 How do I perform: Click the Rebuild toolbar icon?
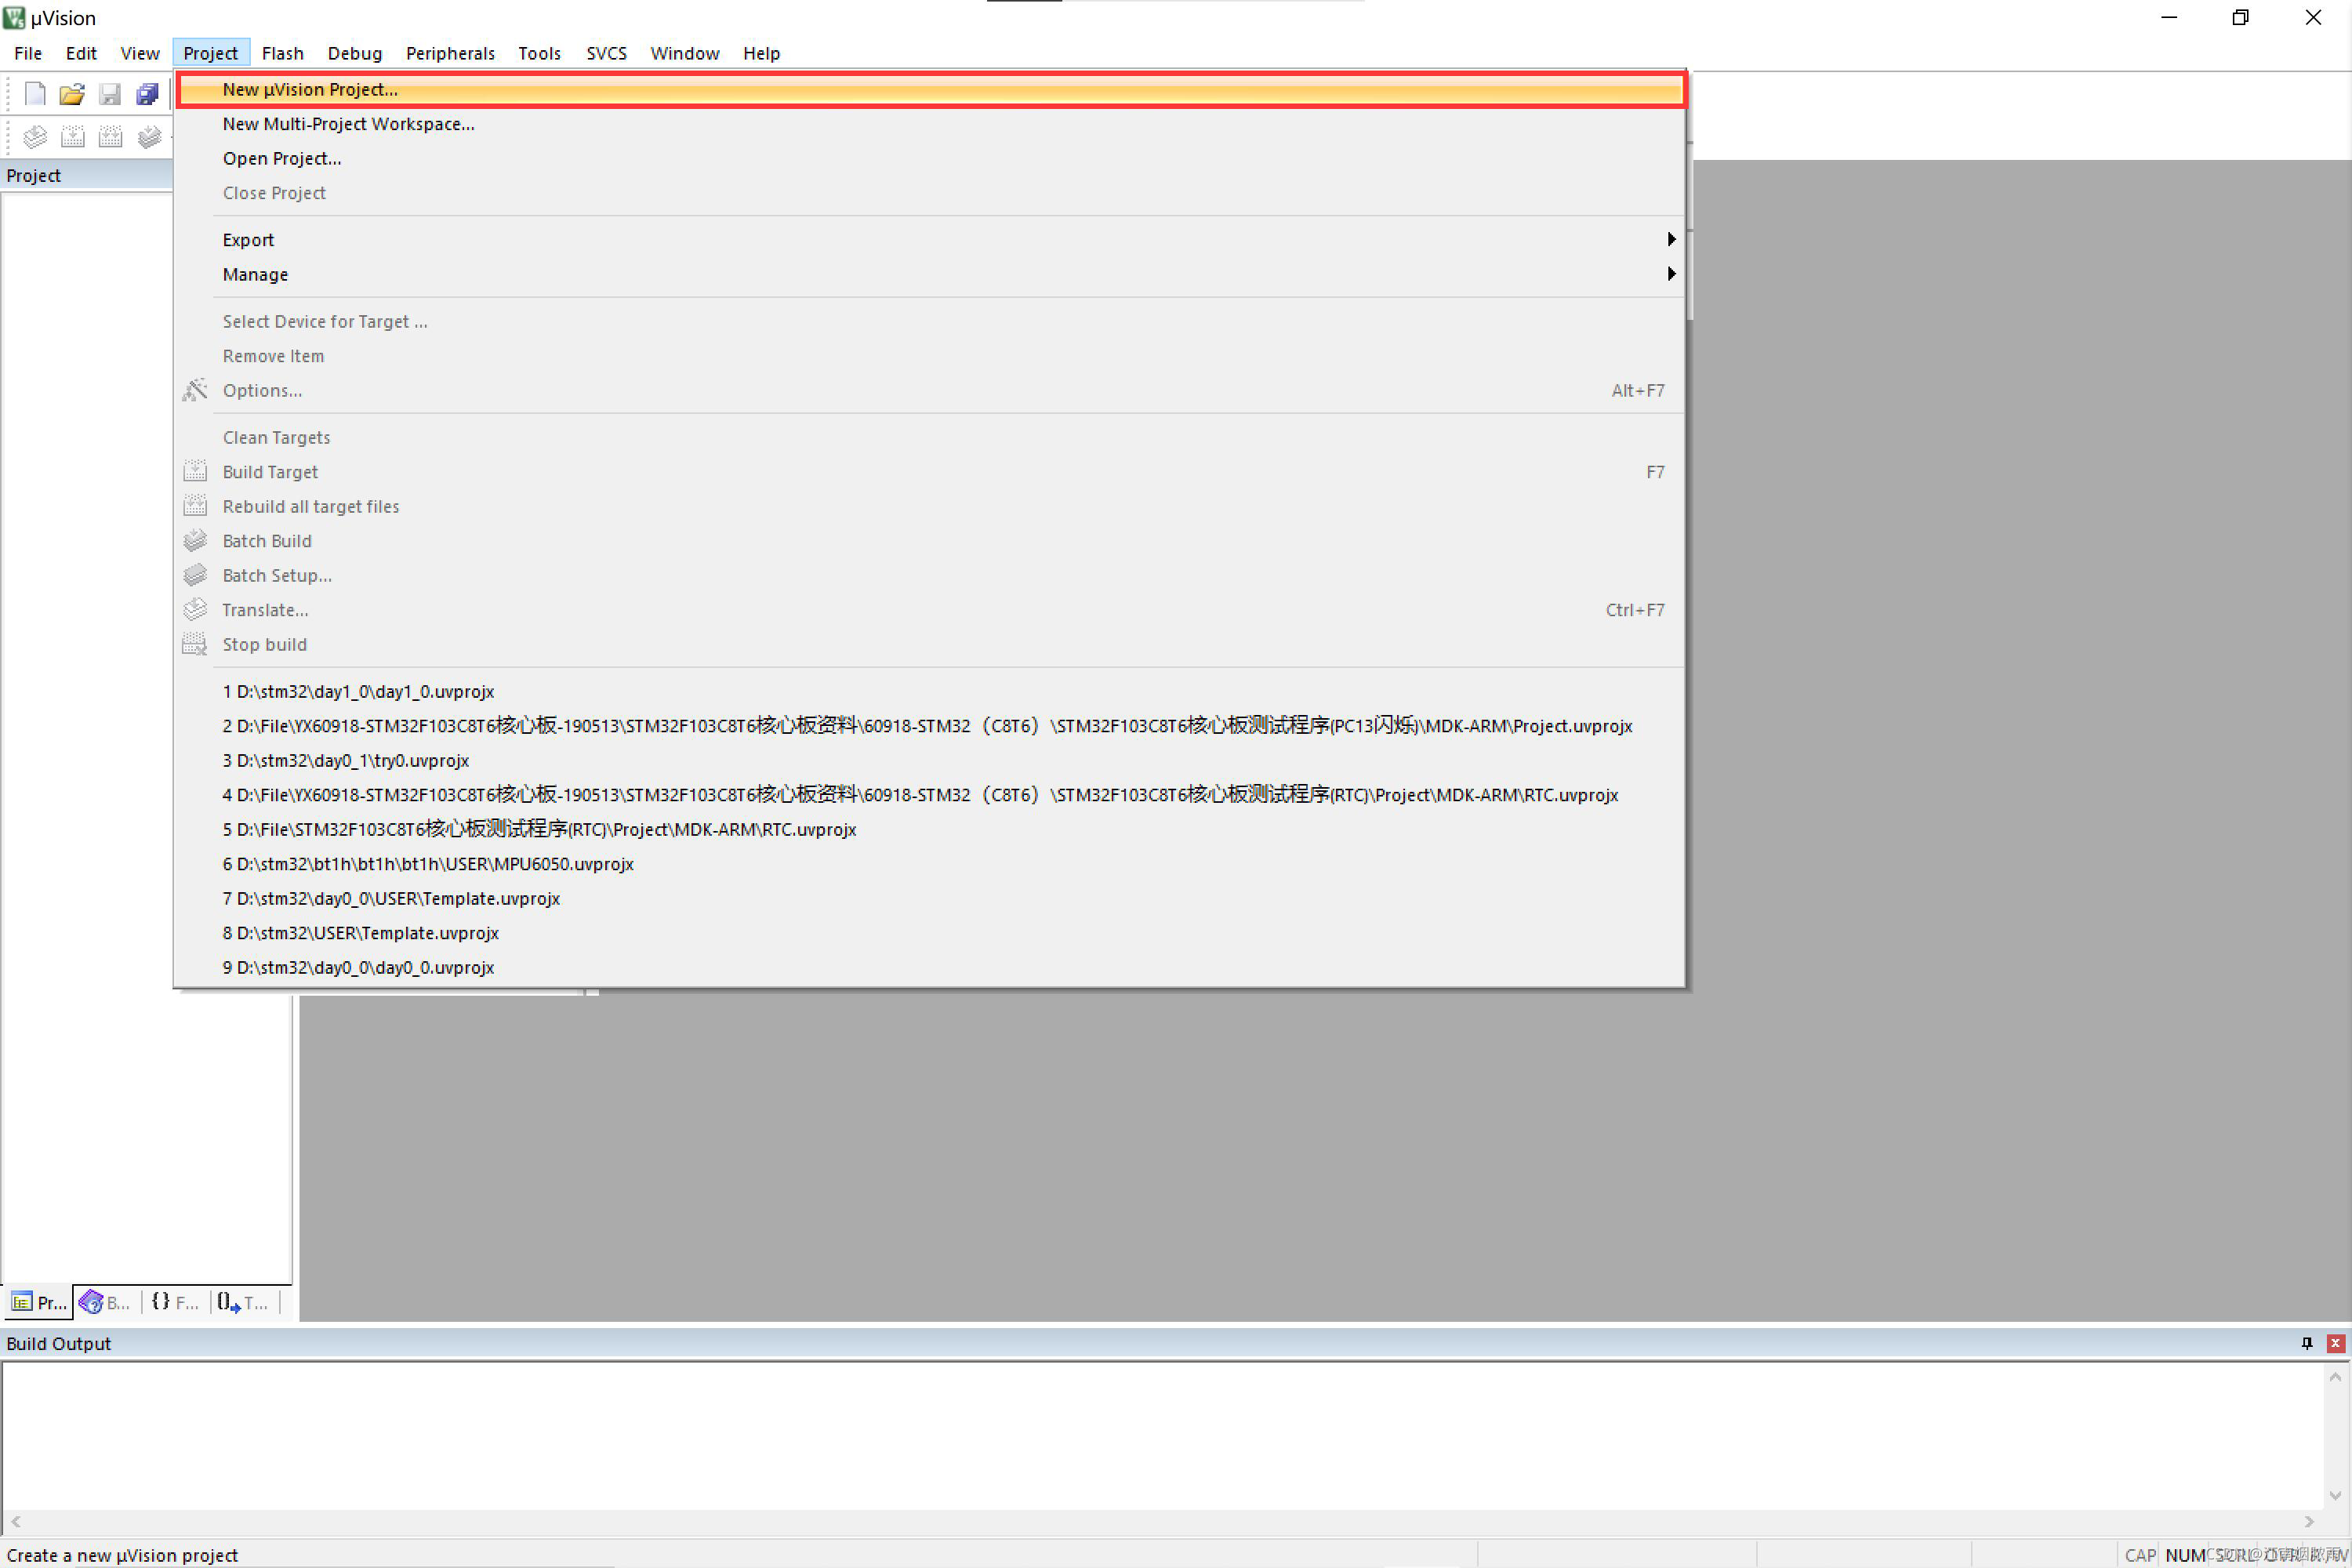pyautogui.click(x=110, y=137)
